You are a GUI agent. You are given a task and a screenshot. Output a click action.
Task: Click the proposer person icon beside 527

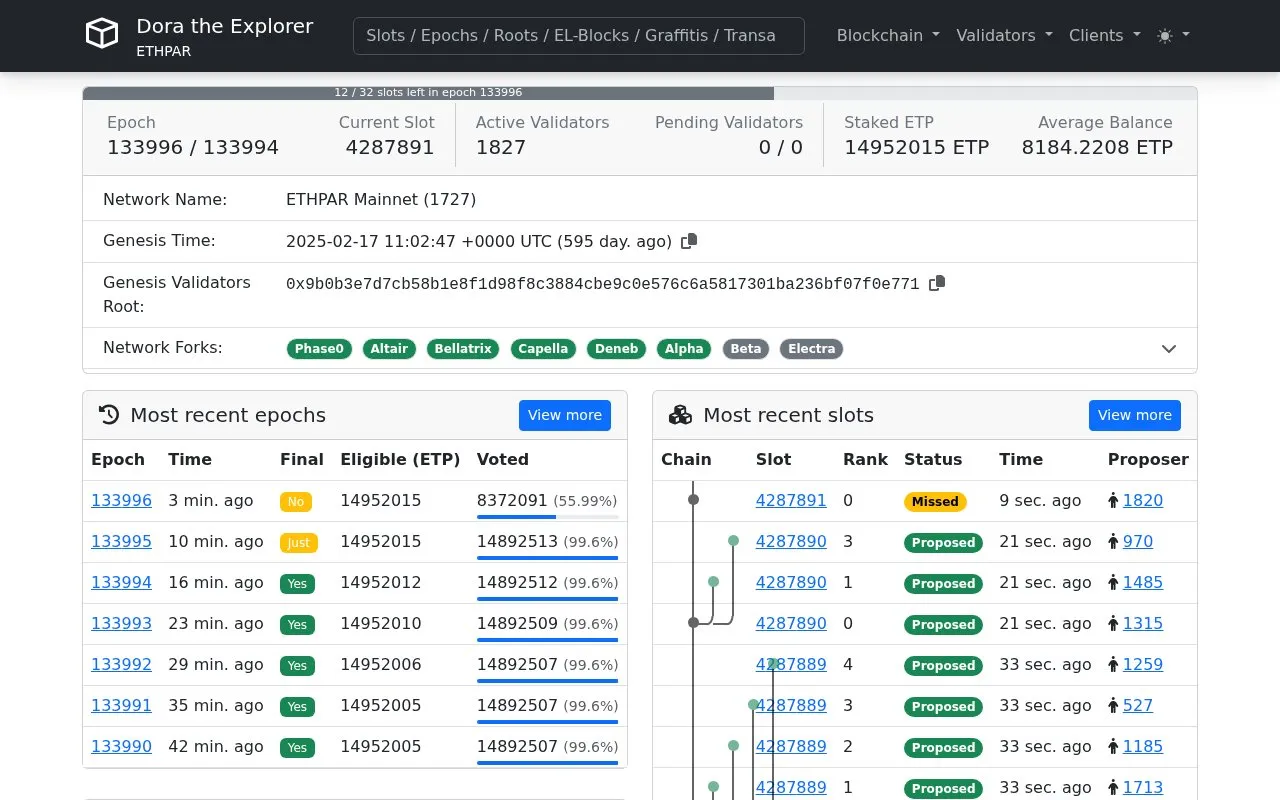(x=1113, y=706)
